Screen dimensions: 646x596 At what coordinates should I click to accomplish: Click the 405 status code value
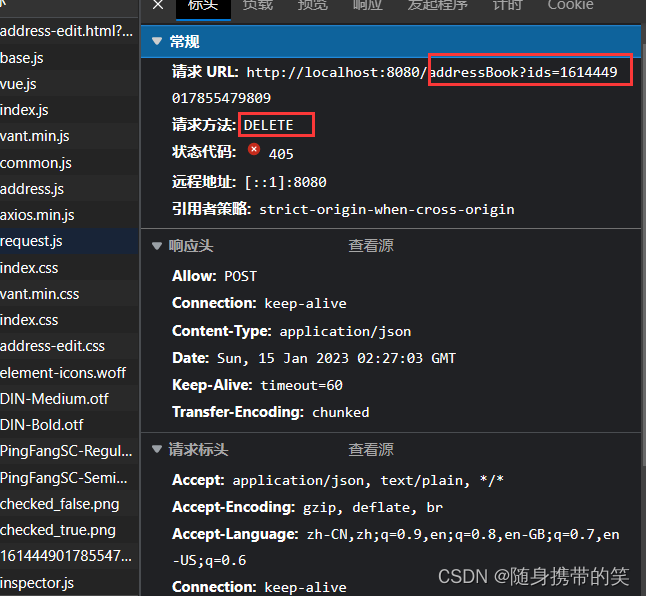(281, 154)
